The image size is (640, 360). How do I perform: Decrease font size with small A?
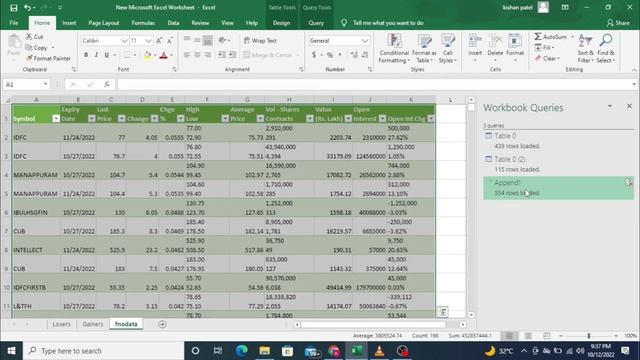tap(170, 40)
